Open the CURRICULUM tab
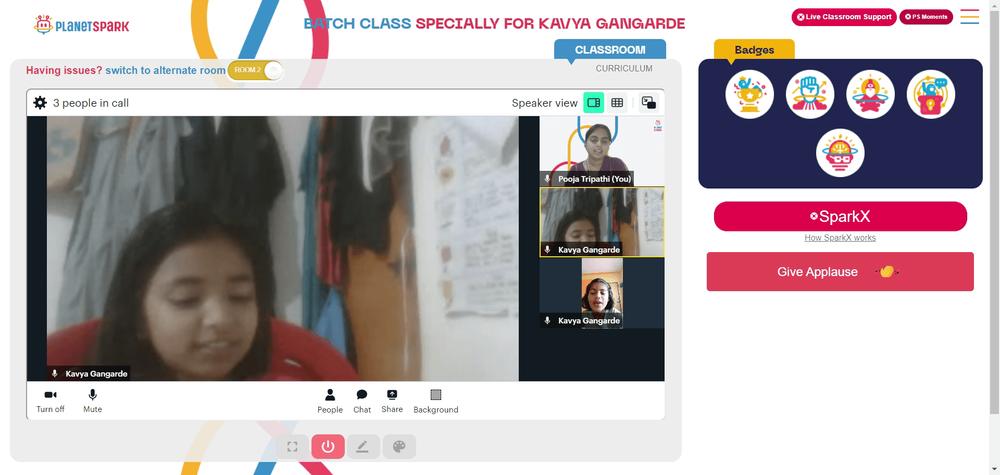 click(624, 68)
